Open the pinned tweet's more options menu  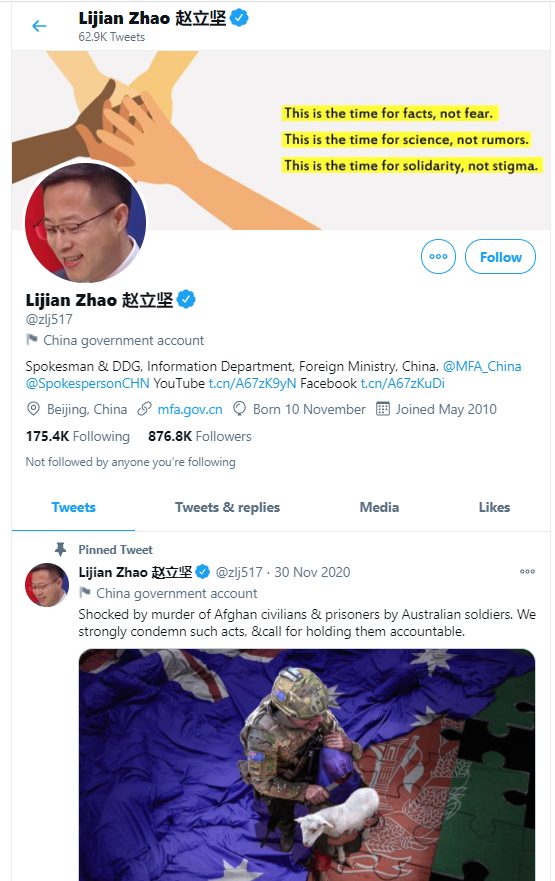pyautogui.click(x=527, y=571)
